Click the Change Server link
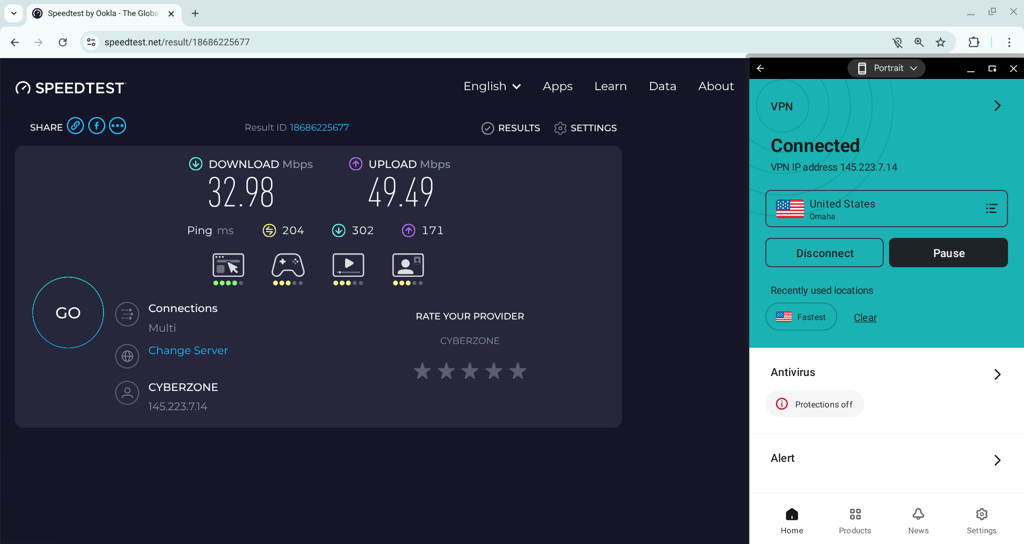Image resolution: width=1024 pixels, height=544 pixels. coord(188,350)
